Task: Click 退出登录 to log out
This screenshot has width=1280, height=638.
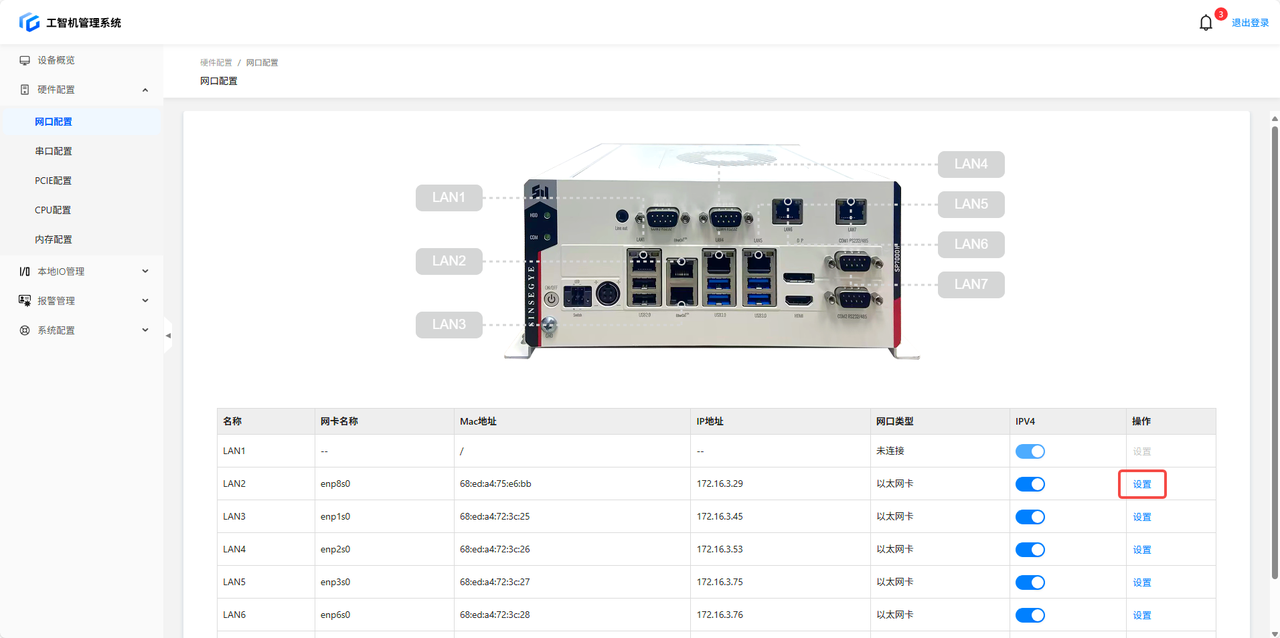Action: (1250, 23)
